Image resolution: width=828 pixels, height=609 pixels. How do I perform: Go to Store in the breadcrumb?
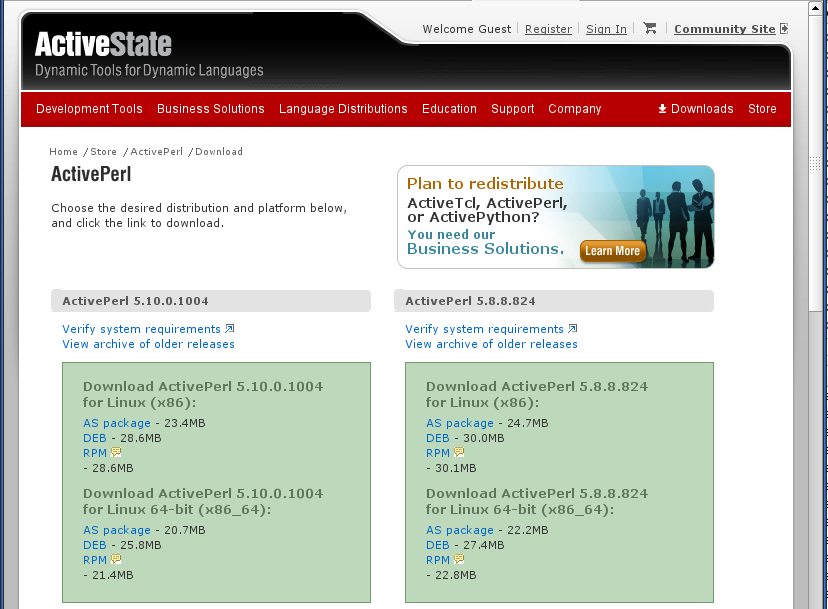point(104,152)
